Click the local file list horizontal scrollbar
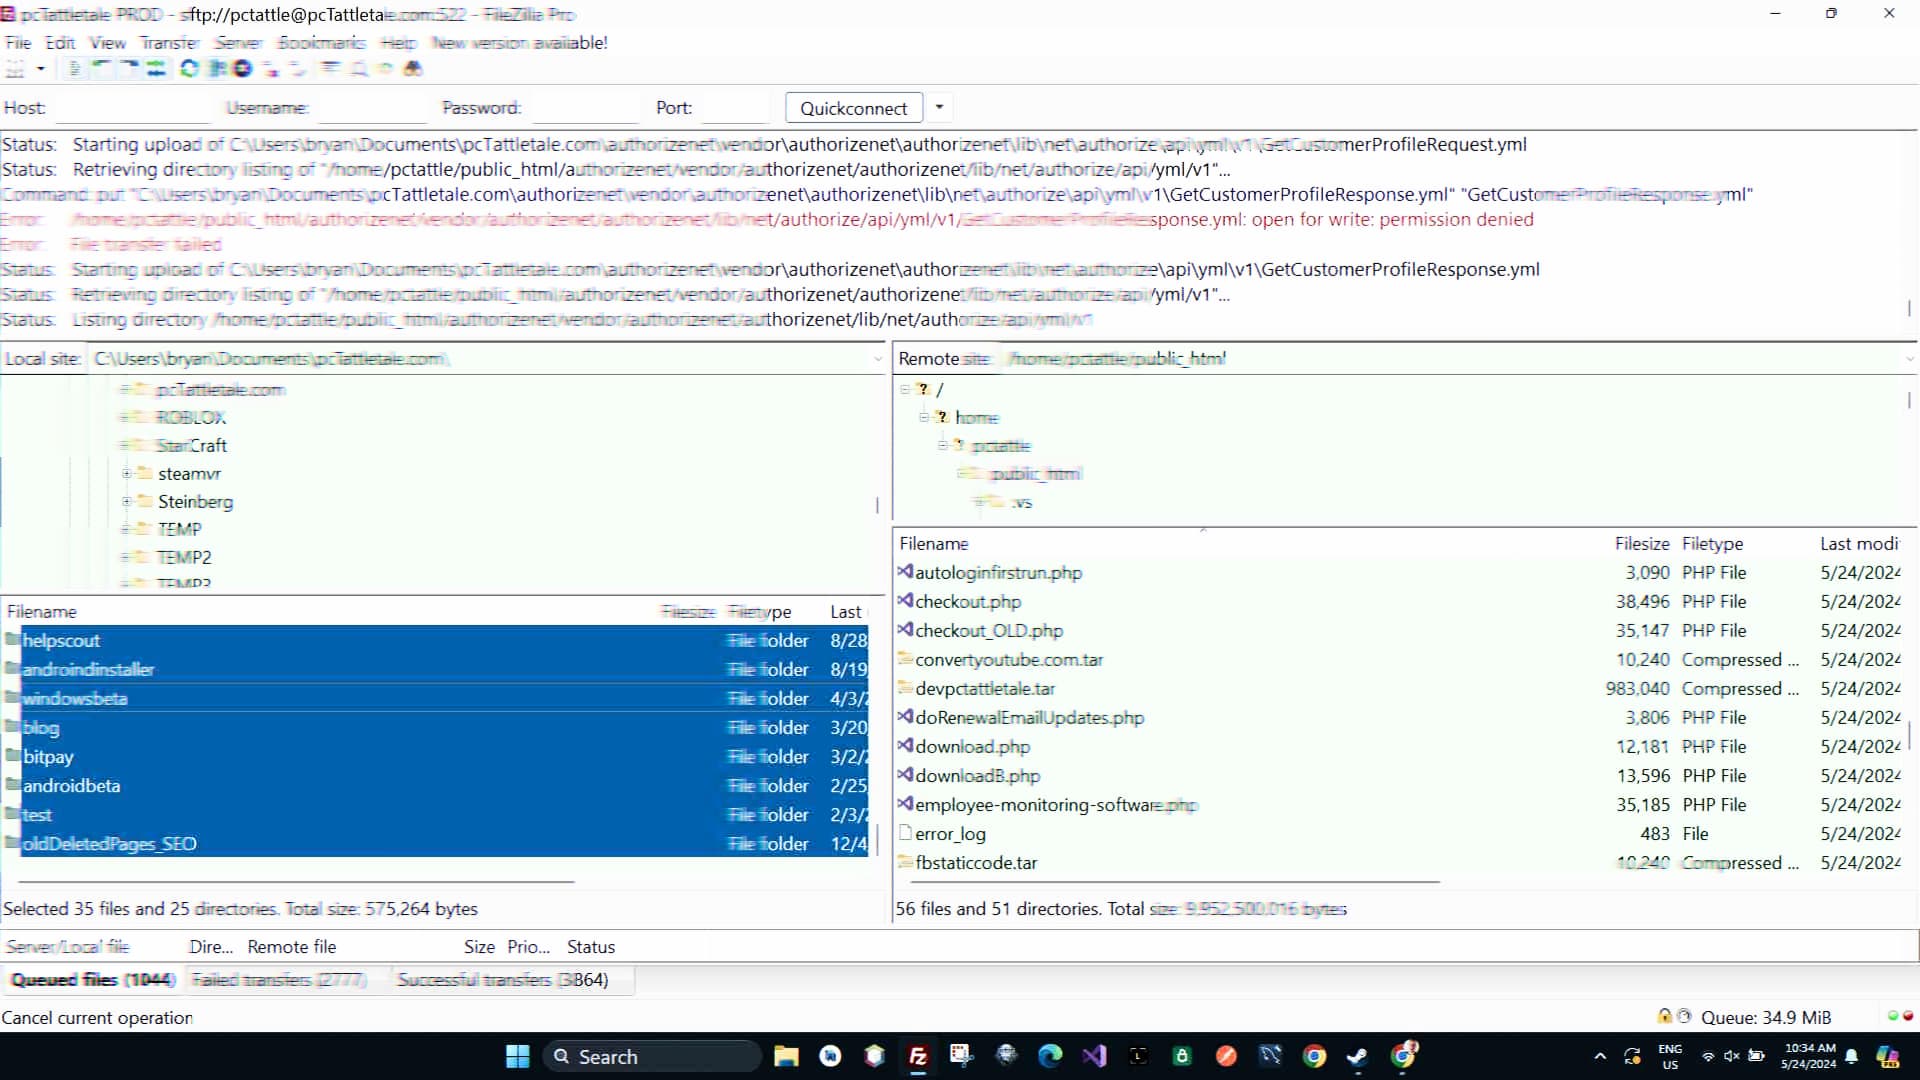 coord(296,882)
